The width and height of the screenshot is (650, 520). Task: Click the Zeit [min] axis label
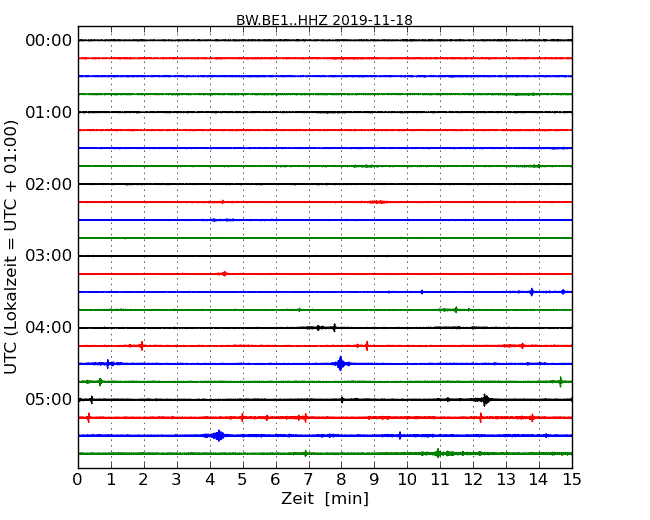click(x=325, y=498)
